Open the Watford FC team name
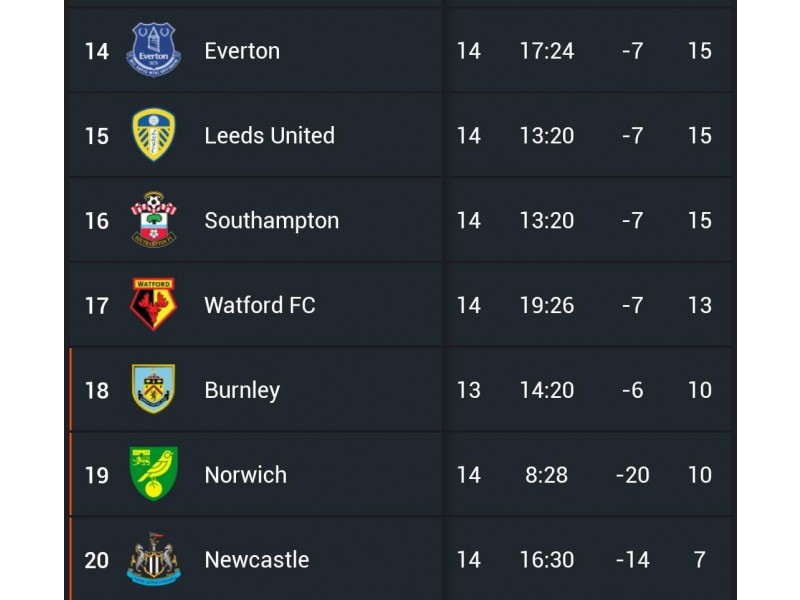Screen dimensions: 800x600 [x=260, y=305]
